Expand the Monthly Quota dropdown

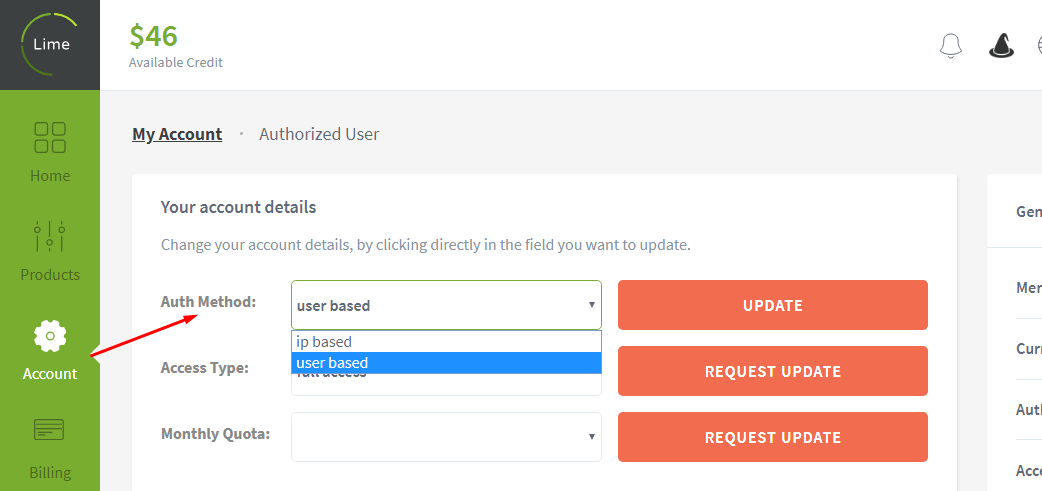click(446, 437)
